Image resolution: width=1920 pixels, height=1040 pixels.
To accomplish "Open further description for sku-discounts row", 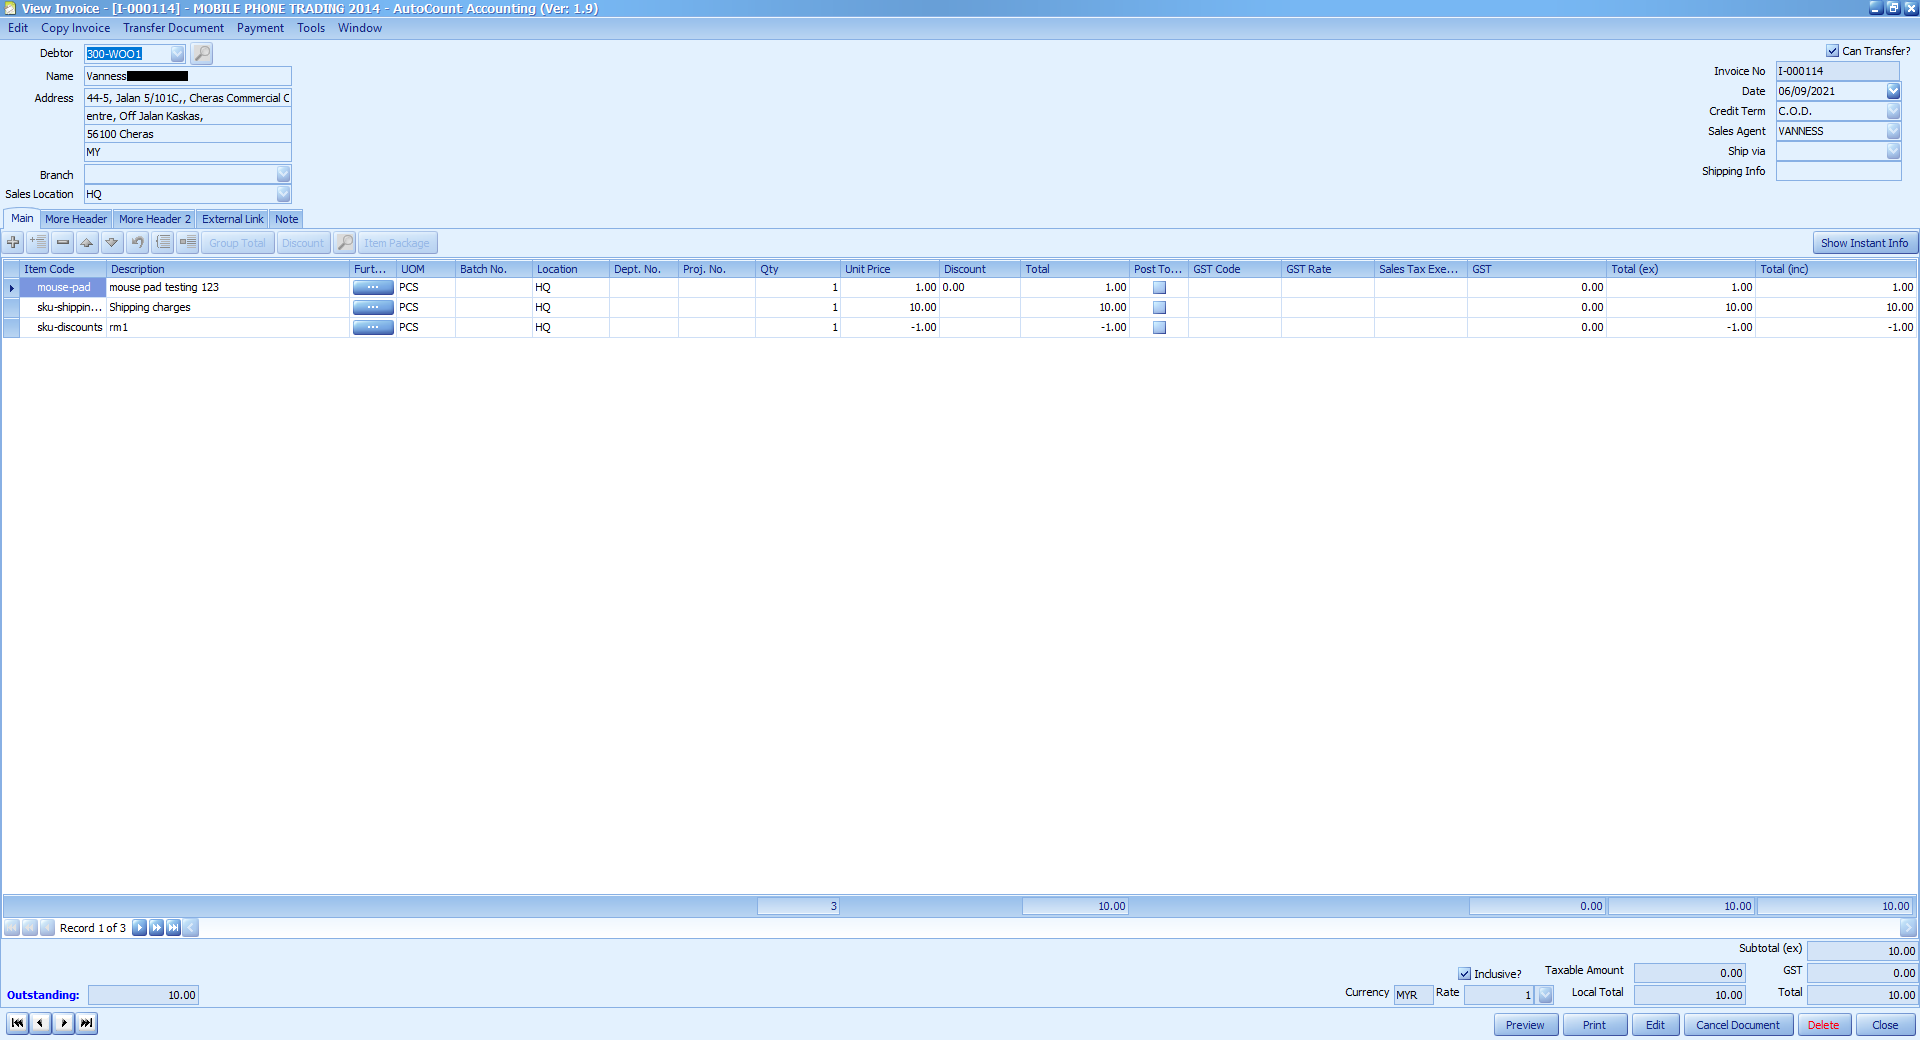I will pyautogui.click(x=373, y=327).
